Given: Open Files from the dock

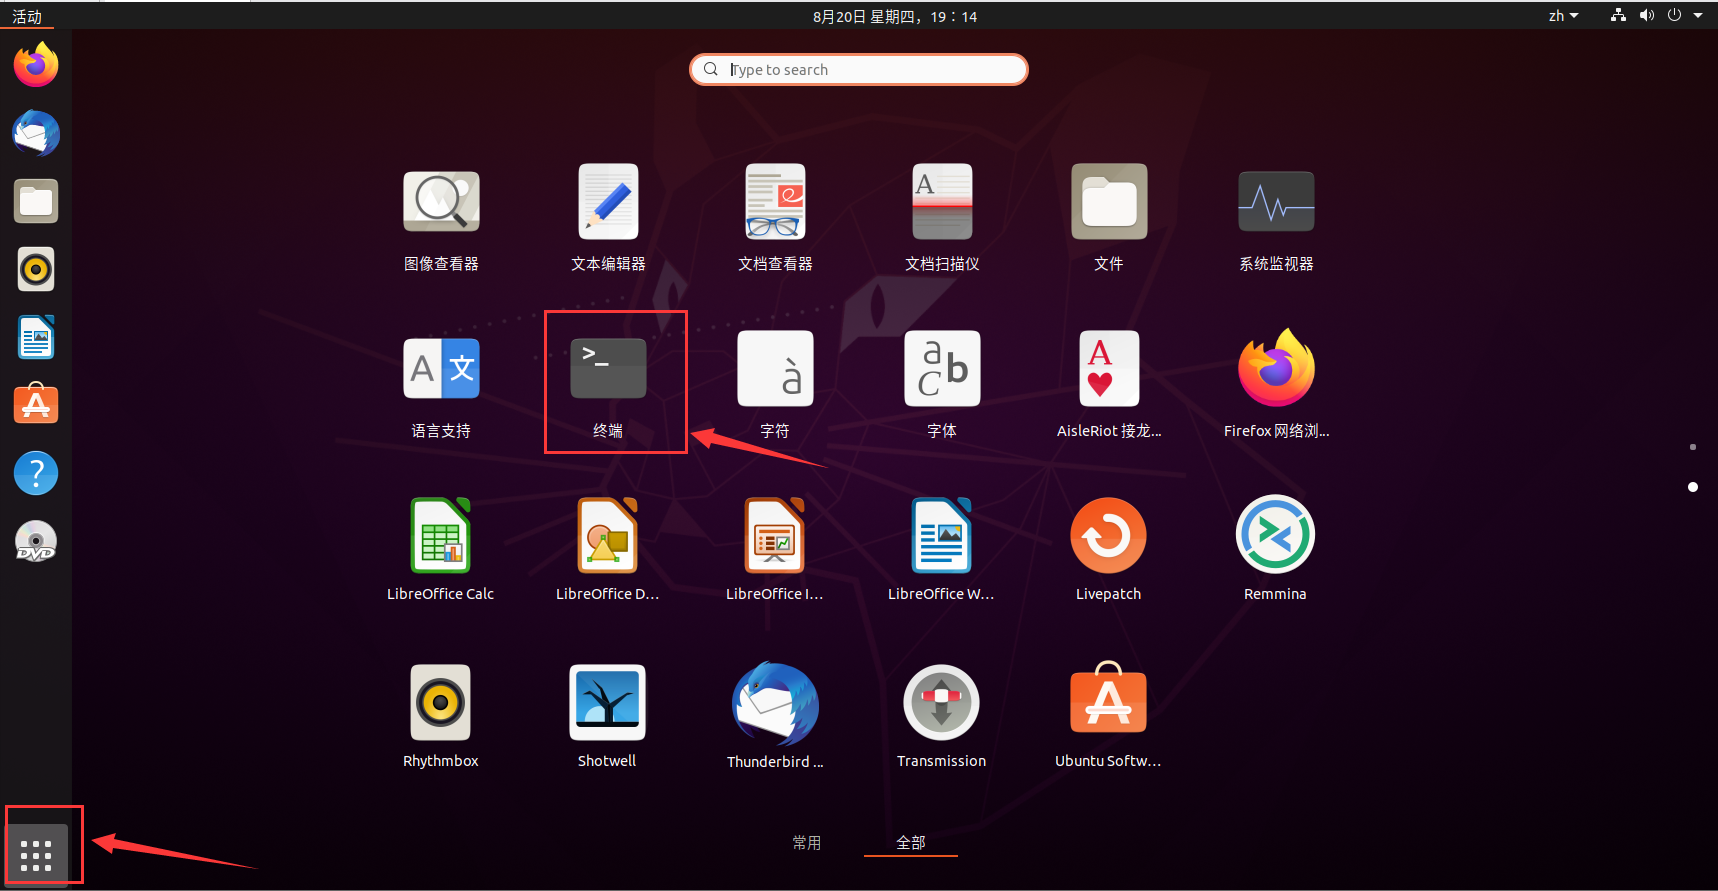Looking at the screenshot, I should pos(36,201).
